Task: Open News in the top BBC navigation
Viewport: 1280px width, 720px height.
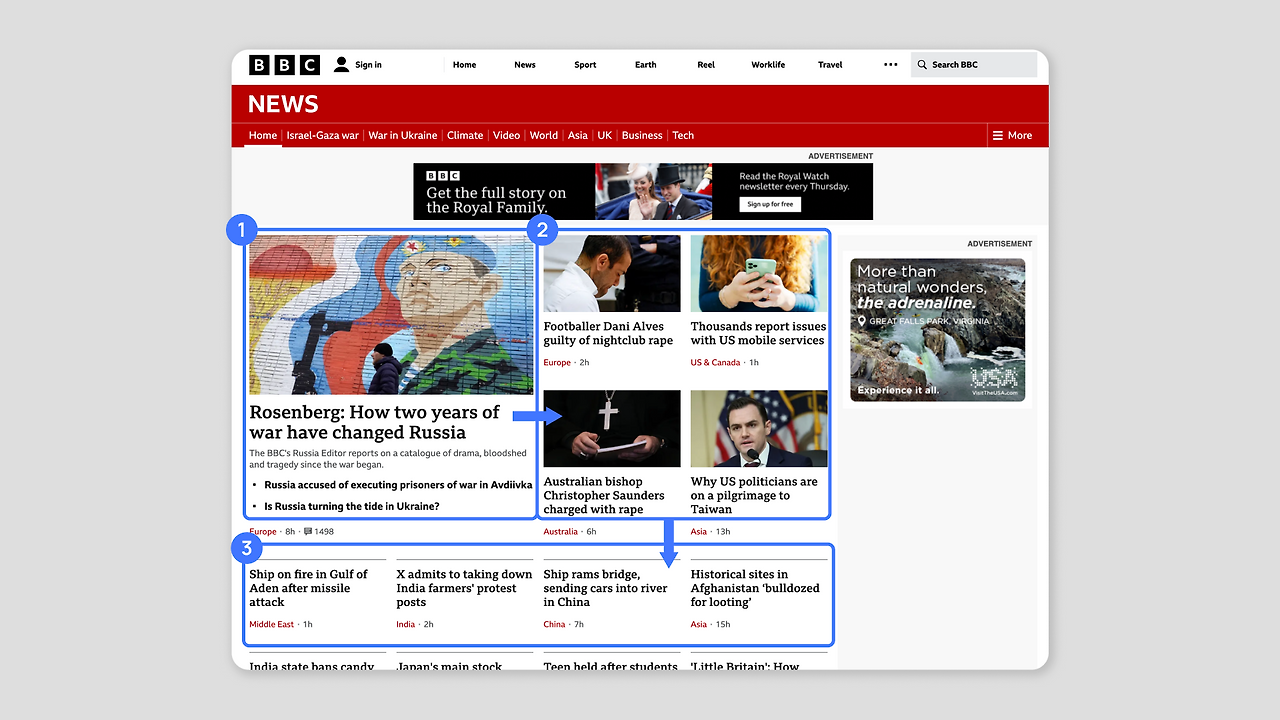Action: pyautogui.click(x=525, y=65)
